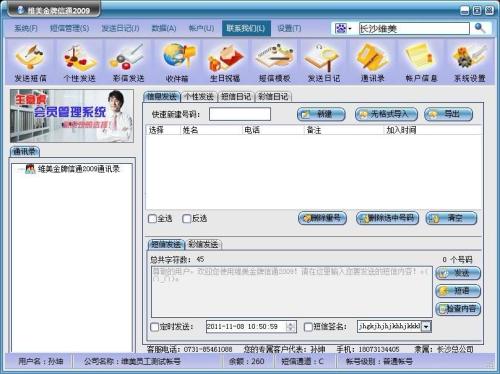
Task: Open the 帐户信息 account info icon
Action: [421, 62]
